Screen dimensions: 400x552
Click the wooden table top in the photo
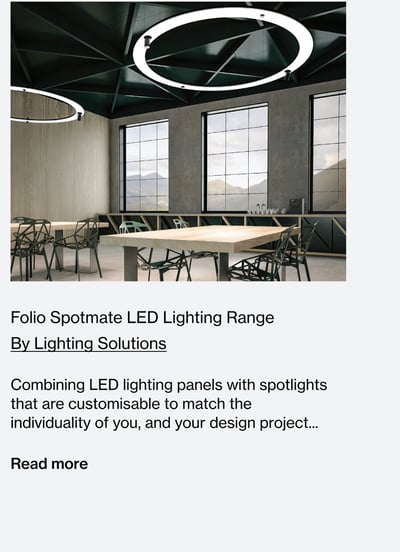coord(201,237)
